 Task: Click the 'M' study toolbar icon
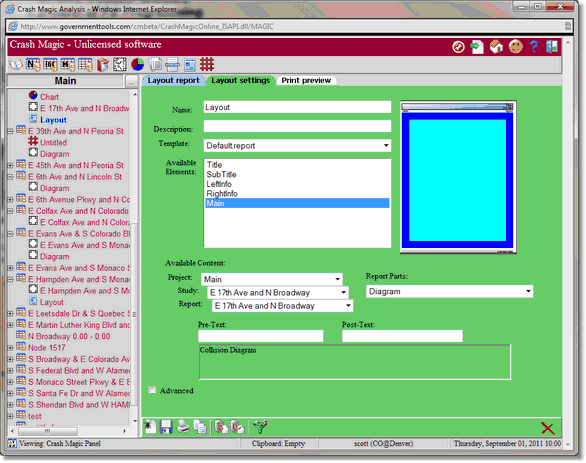pos(68,65)
